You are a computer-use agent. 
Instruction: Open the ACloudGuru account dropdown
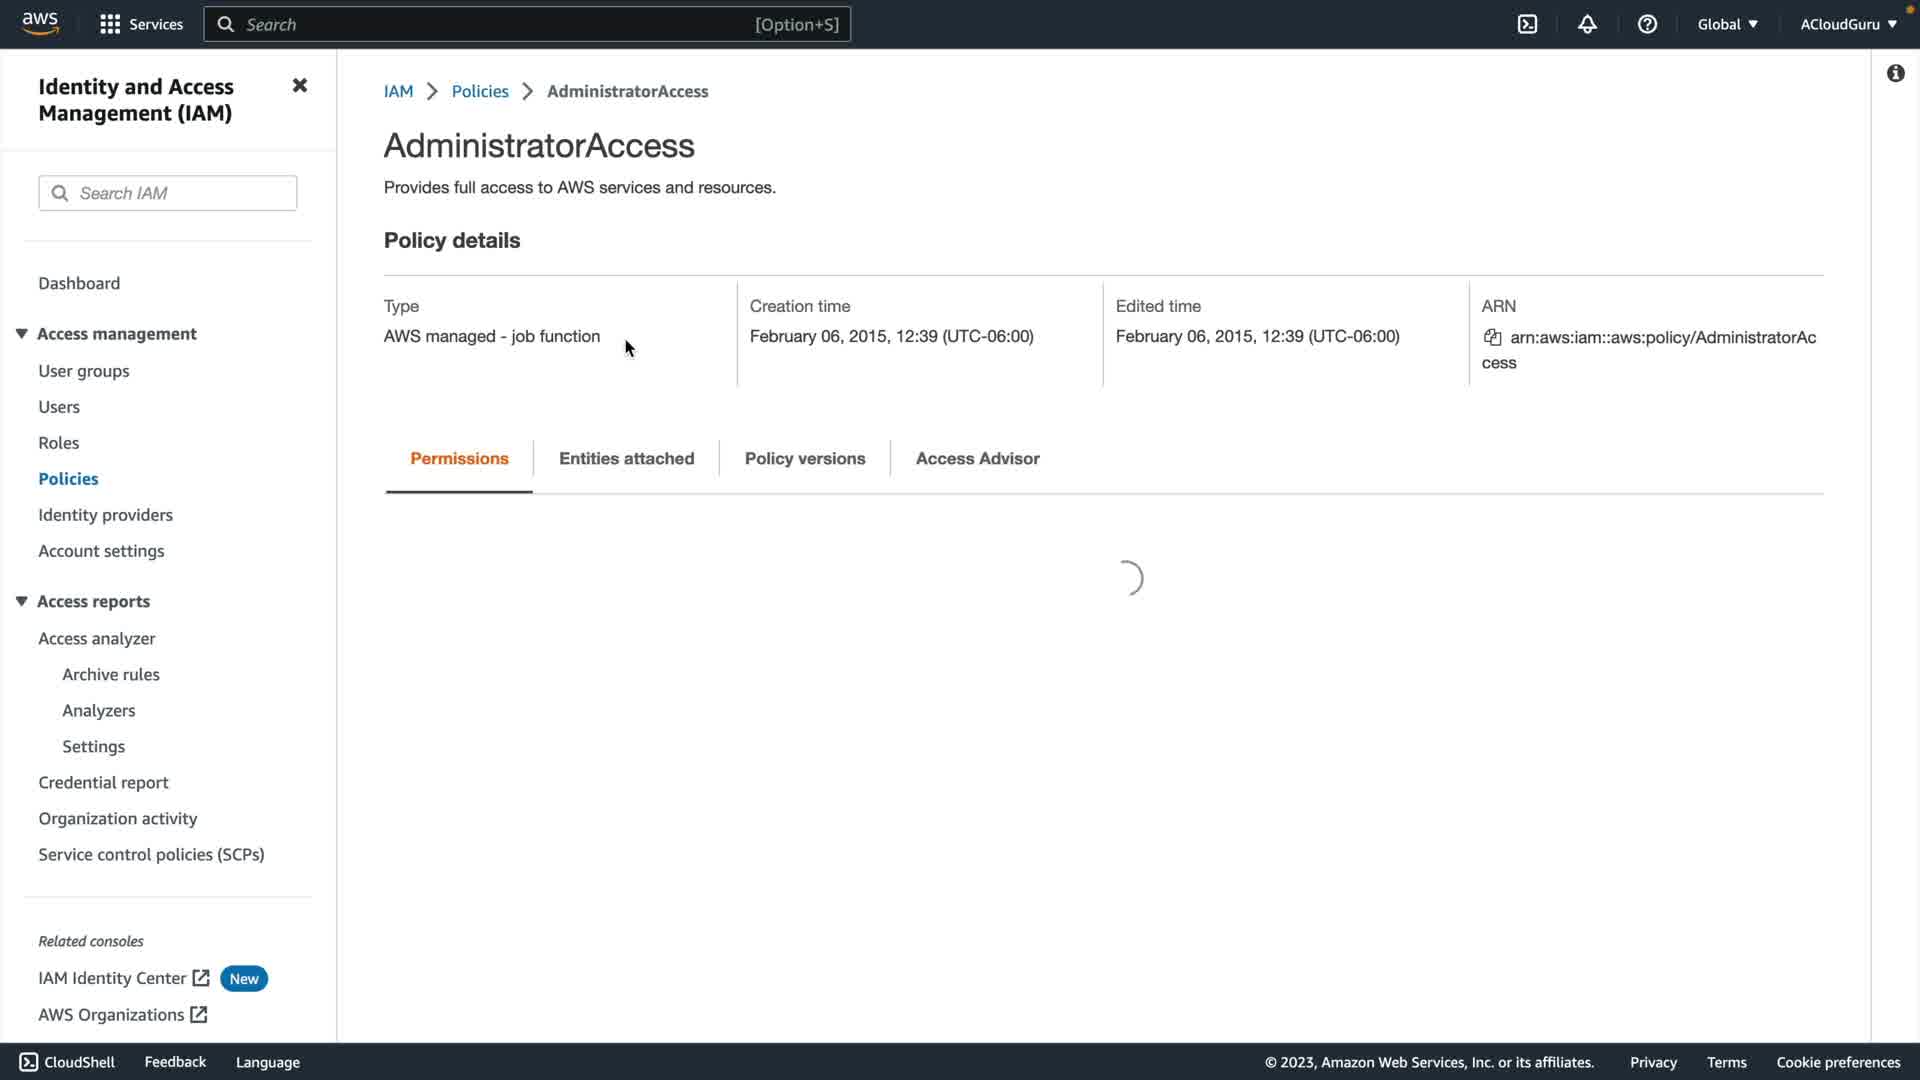[1848, 24]
